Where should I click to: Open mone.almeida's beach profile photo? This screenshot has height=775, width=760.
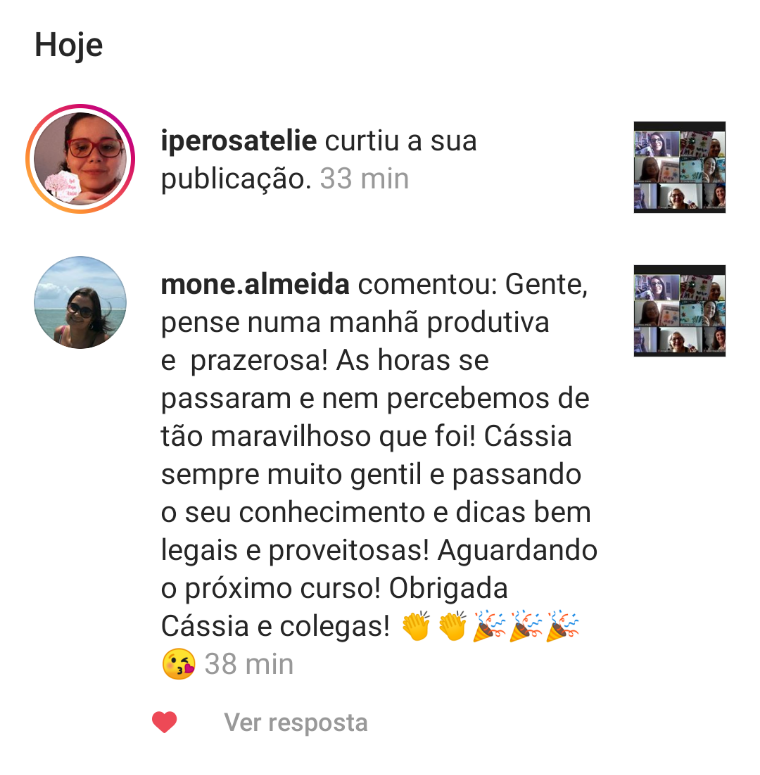pos(80,302)
